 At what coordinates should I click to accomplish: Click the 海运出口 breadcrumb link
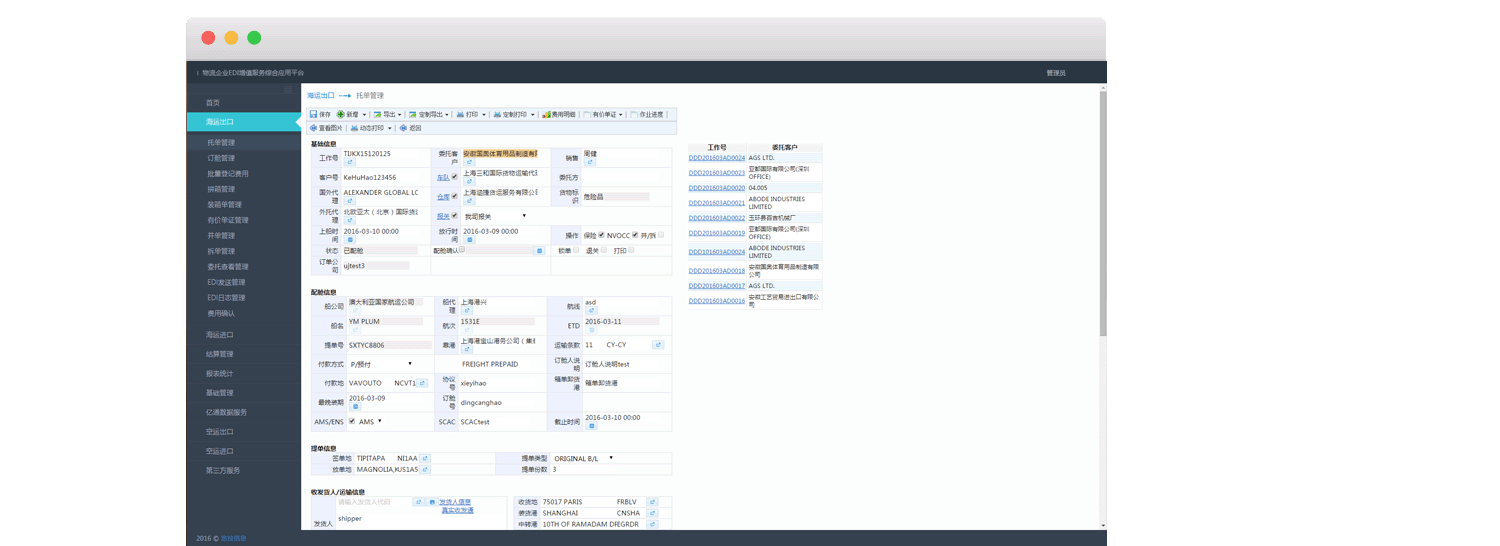point(320,95)
